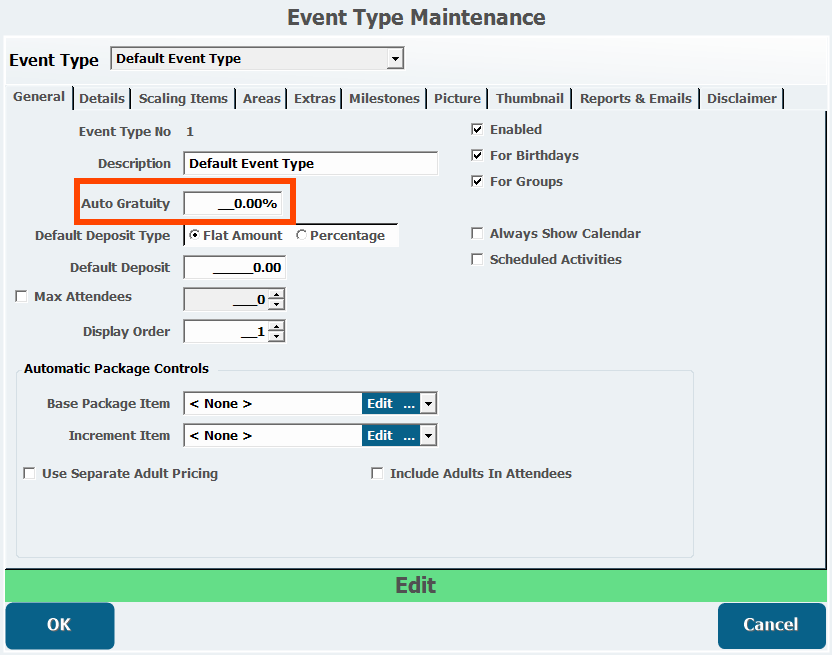This screenshot has width=832, height=655.
Task: Select the Percentage deposit type option
Action: click(x=301, y=235)
